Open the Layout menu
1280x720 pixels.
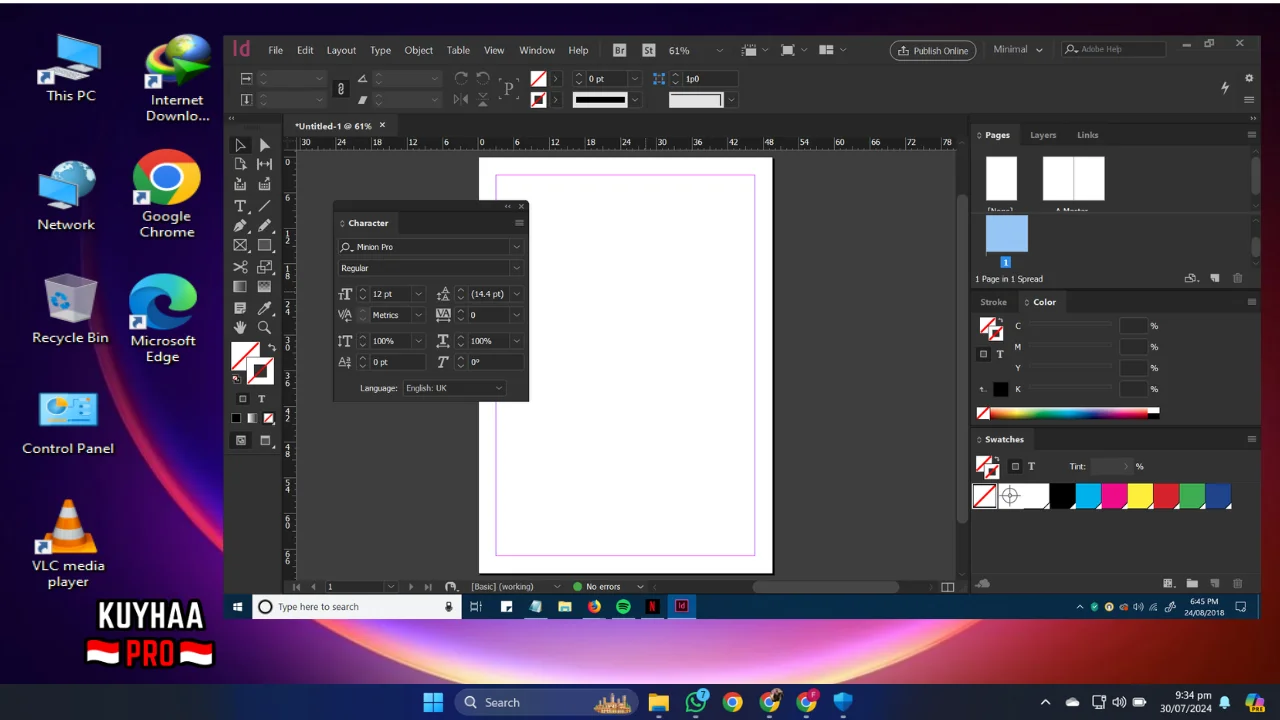[x=341, y=50]
